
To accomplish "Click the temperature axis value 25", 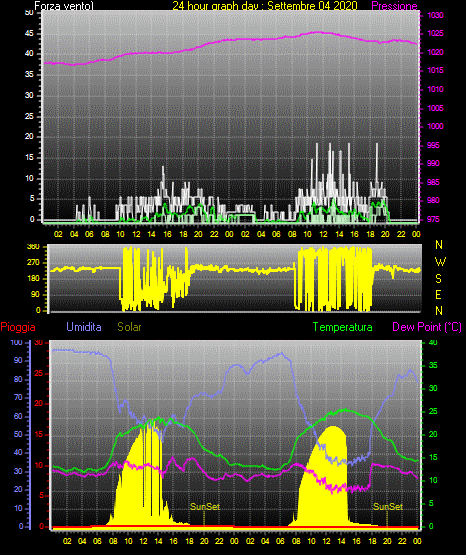I will 433,411.
